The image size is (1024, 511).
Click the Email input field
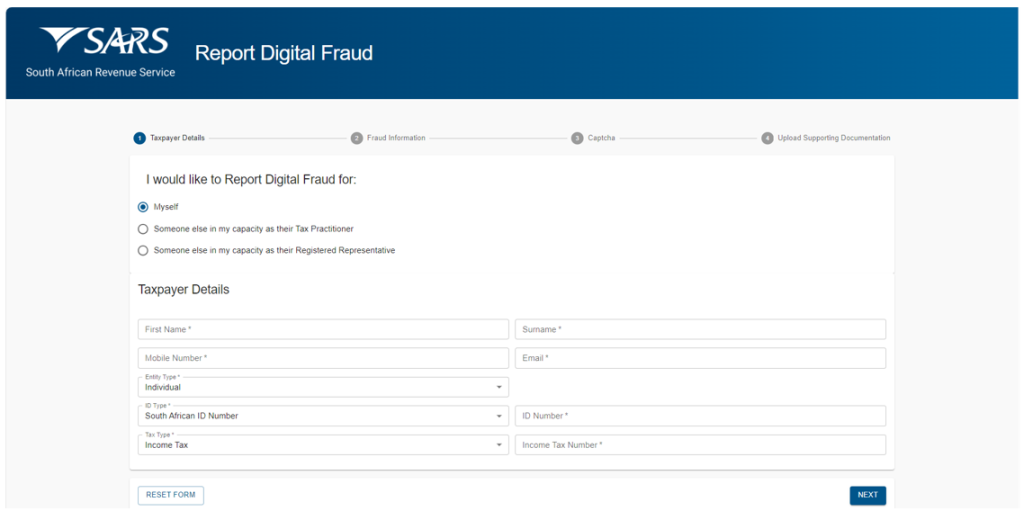coord(700,358)
